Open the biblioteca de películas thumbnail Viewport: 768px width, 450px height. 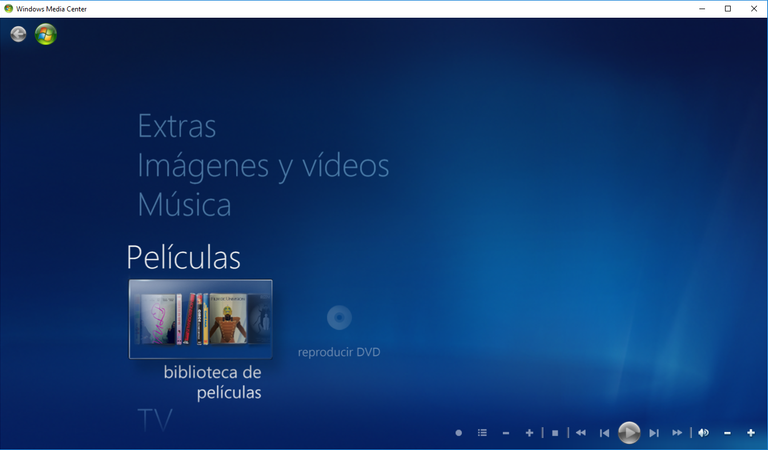200,319
